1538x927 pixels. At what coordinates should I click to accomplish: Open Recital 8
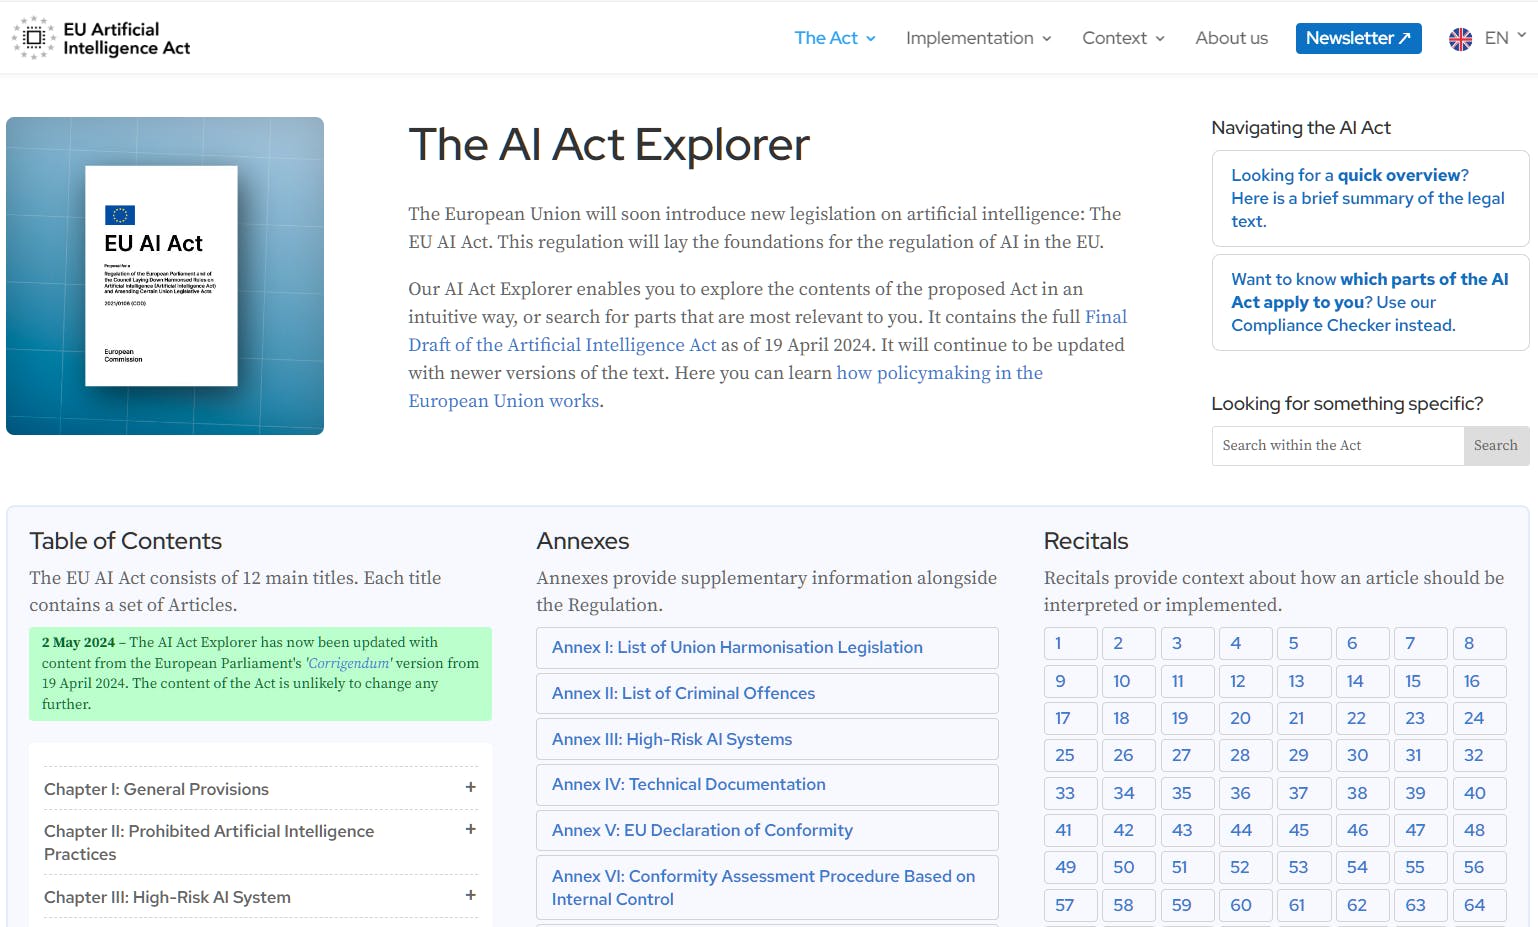point(1479,643)
